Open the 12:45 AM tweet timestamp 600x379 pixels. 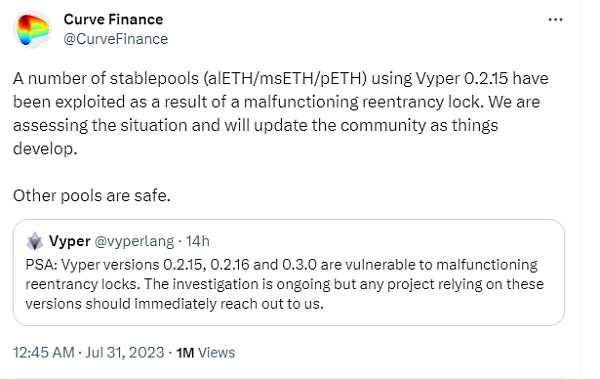(44, 353)
